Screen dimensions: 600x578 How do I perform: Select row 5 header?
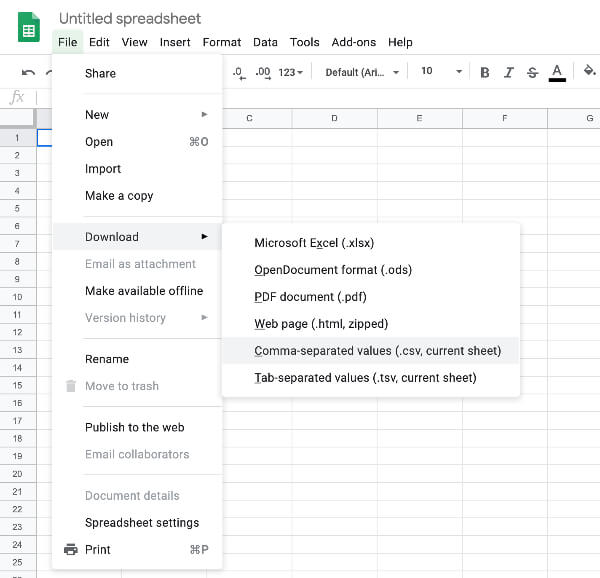click(18, 208)
